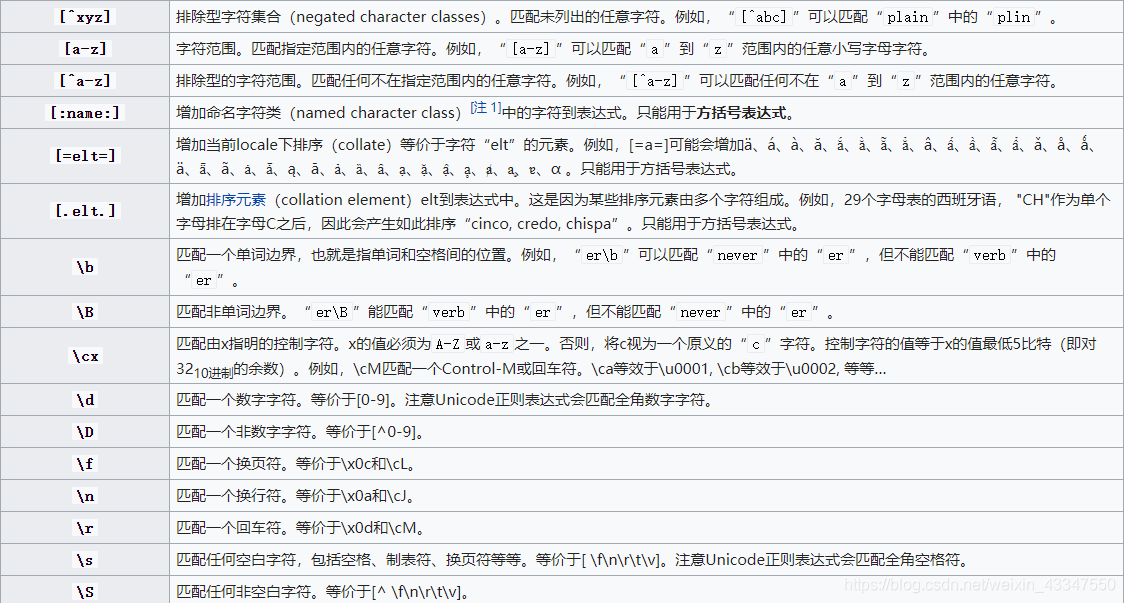The height and width of the screenshot is (603, 1125).
Task: Select the [.elt.] collation element cell
Action: (85, 211)
